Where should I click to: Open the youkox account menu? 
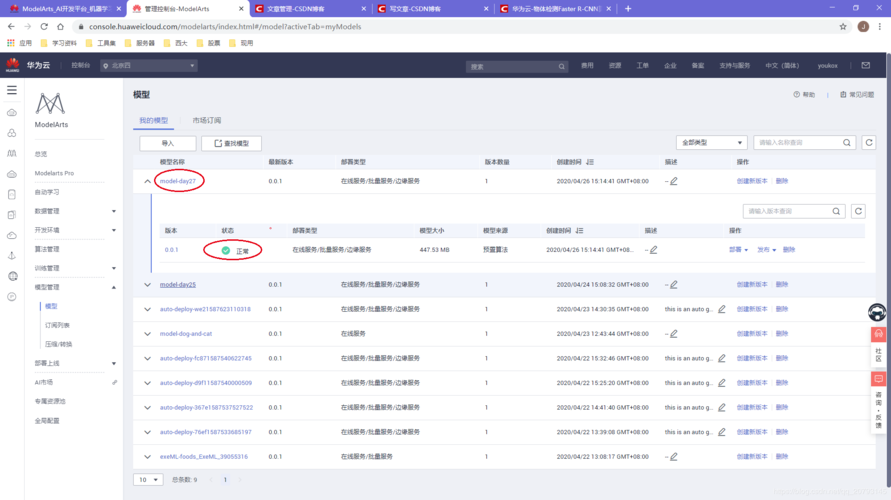827,66
